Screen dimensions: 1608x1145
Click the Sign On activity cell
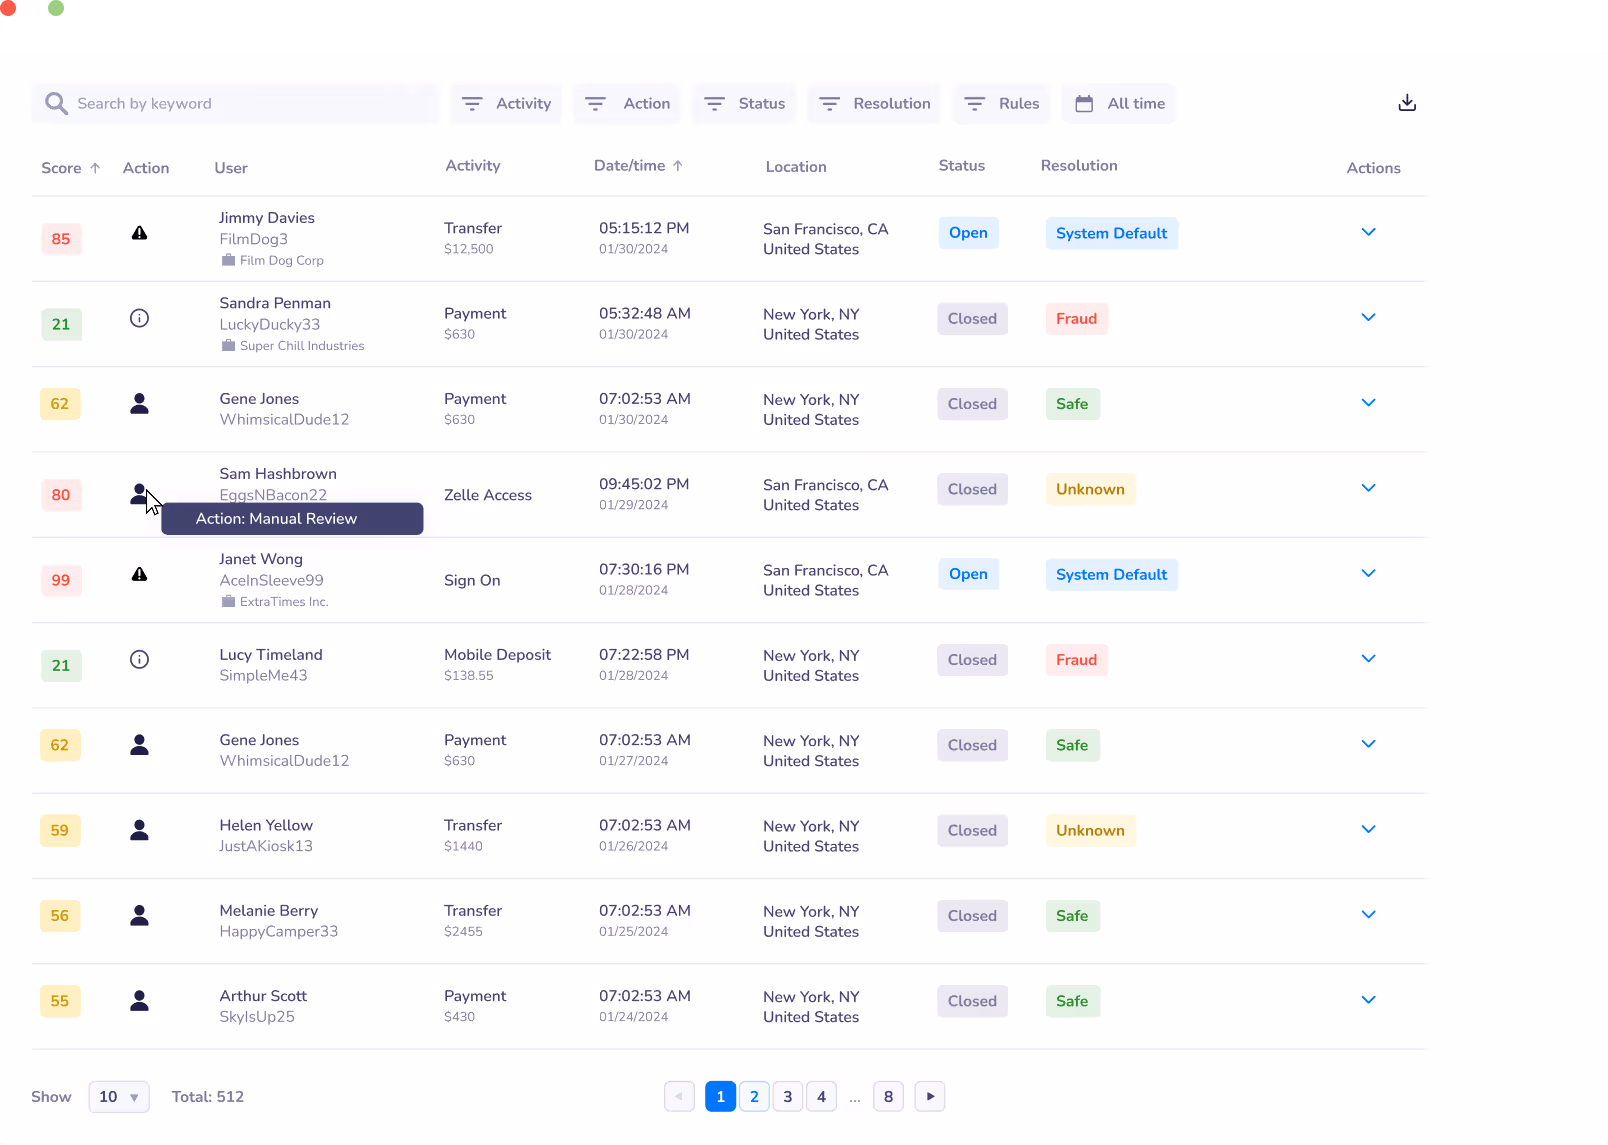(472, 581)
